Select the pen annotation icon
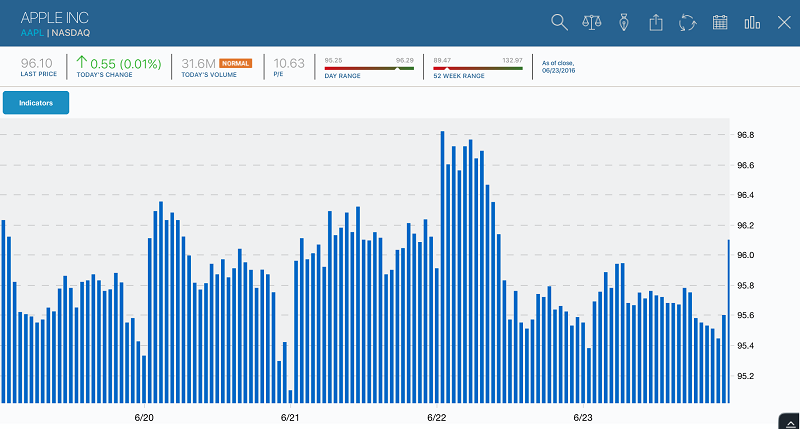The image size is (800, 429). (623, 22)
